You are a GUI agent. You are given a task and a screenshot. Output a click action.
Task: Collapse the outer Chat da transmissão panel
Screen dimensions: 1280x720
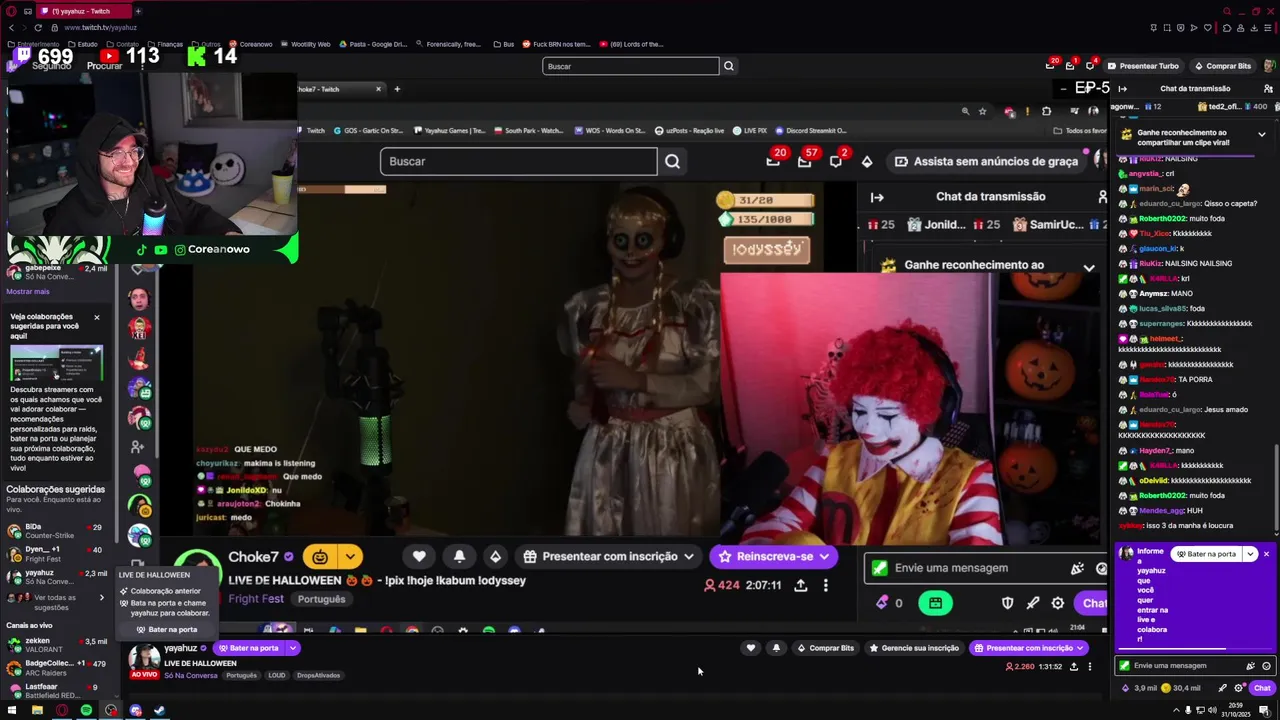coord(1122,88)
